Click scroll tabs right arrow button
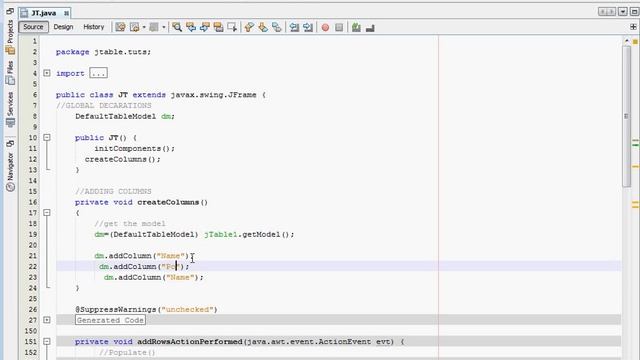640x360 pixels. tap(611, 11)
